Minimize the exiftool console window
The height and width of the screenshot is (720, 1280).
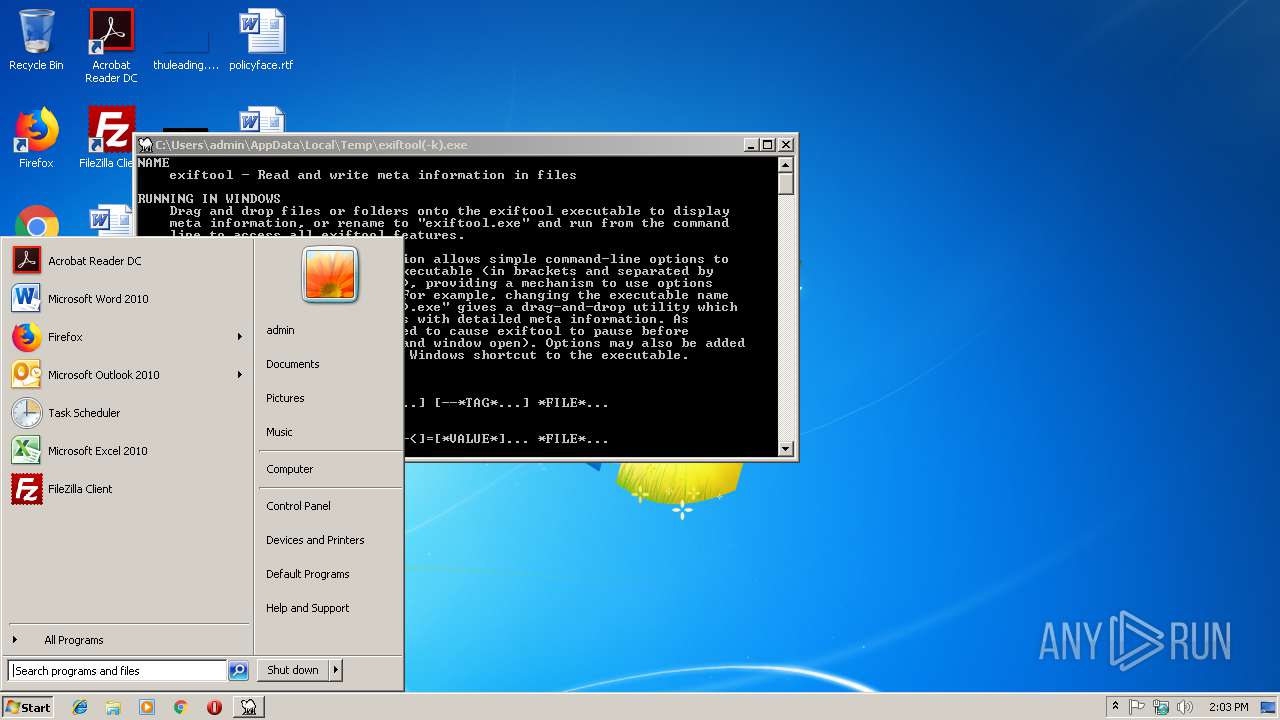(x=751, y=145)
